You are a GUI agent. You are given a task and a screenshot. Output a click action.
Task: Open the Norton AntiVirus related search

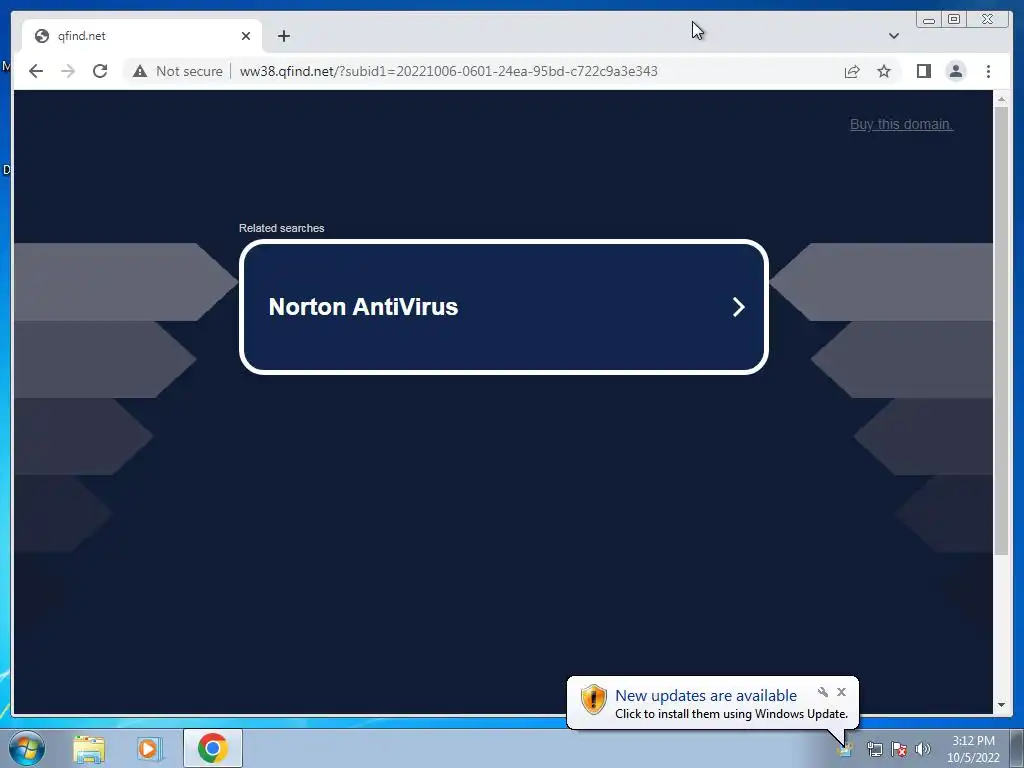click(504, 307)
